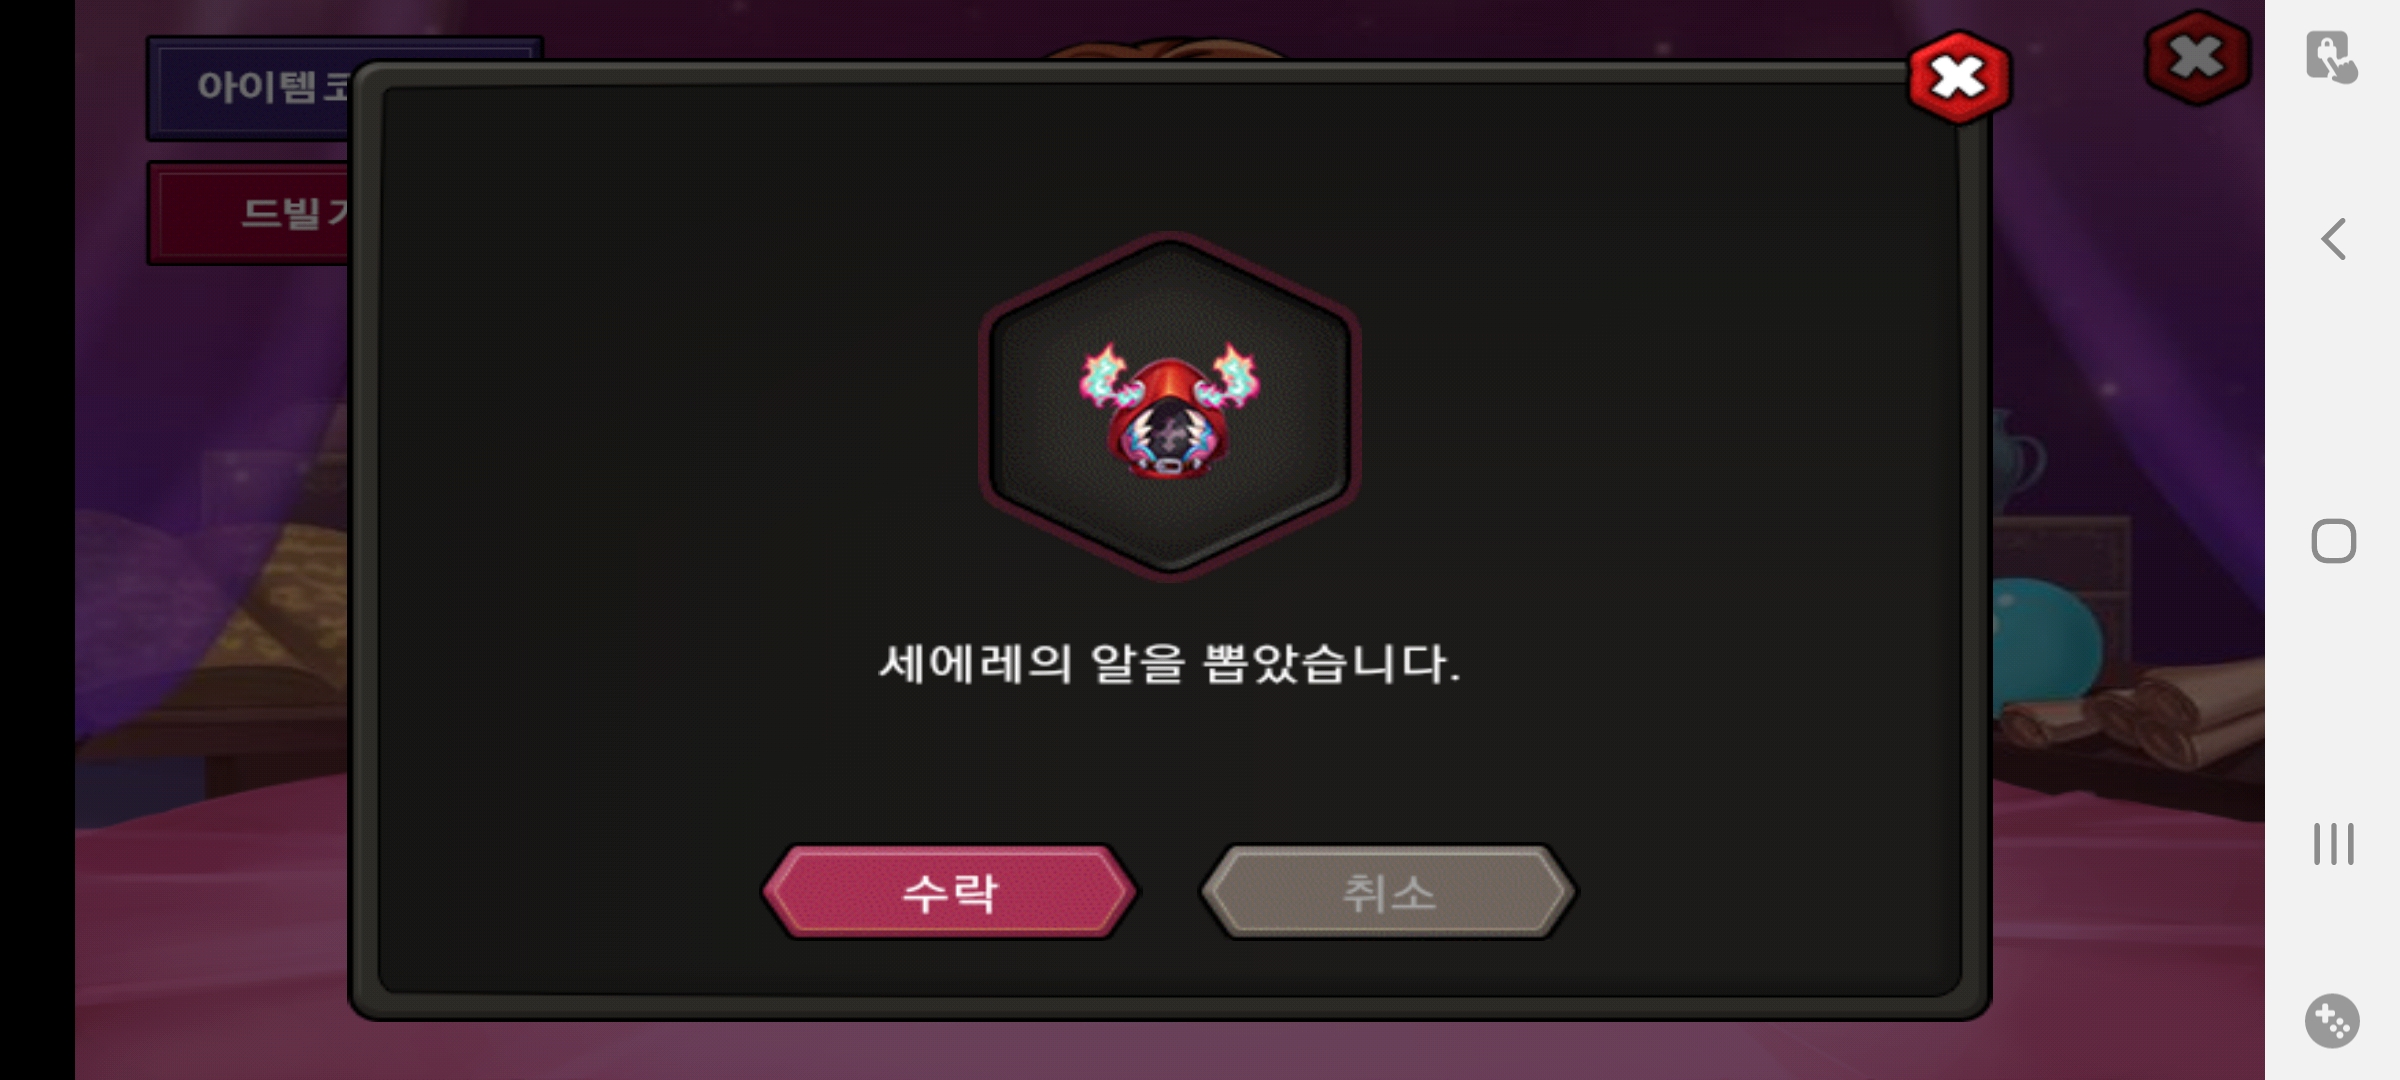Open the touch lock icon
Screen dimensions: 2400x1080
(2332, 57)
